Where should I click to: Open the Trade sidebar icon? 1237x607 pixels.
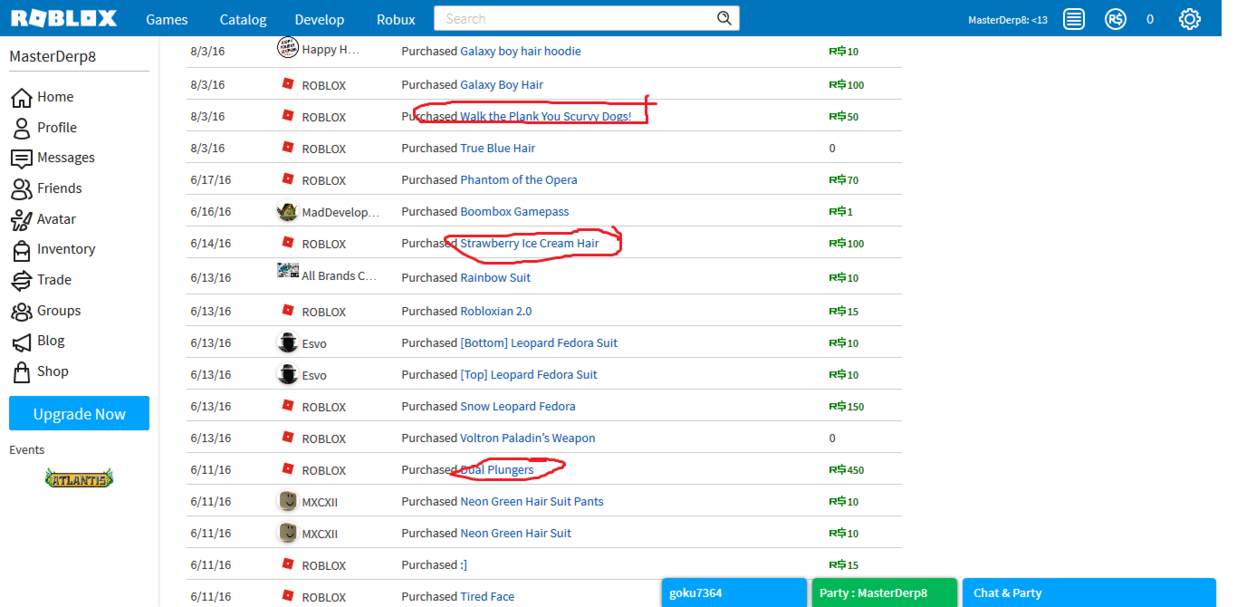[21, 280]
